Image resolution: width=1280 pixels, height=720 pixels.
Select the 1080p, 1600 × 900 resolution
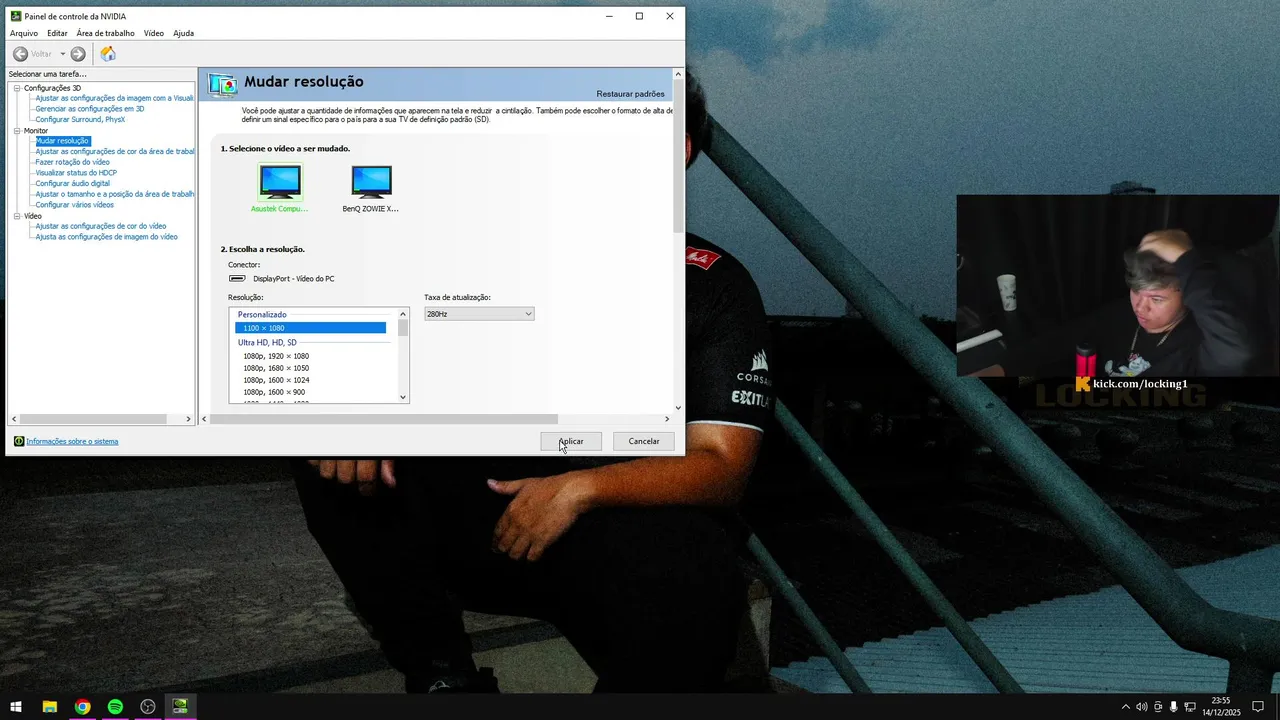pos(274,392)
